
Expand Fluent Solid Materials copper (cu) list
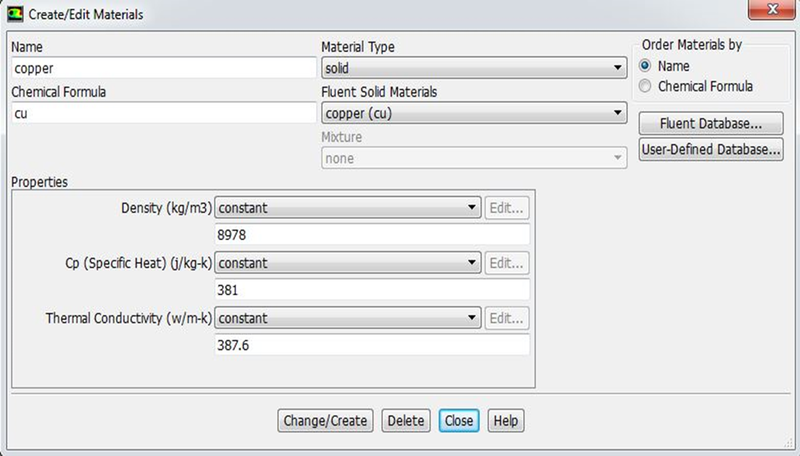pyautogui.click(x=474, y=113)
